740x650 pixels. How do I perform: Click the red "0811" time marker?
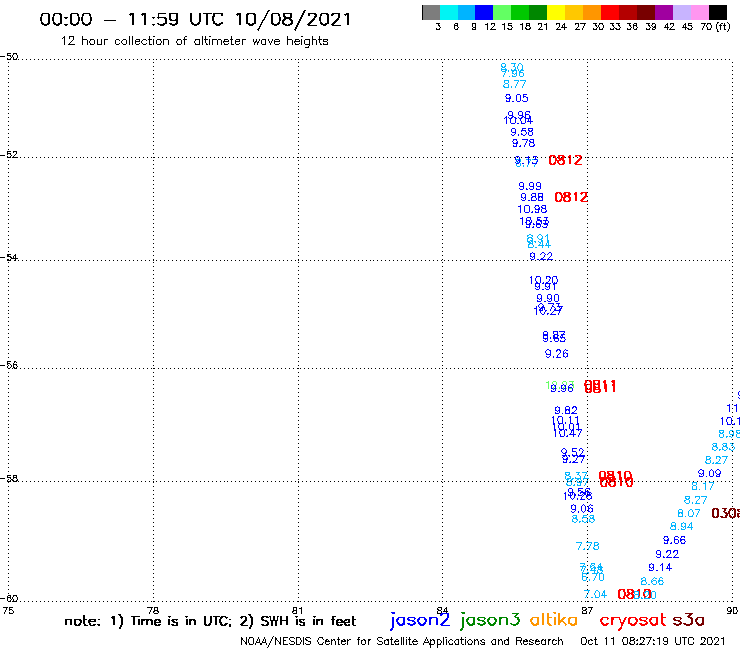[x=600, y=387]
